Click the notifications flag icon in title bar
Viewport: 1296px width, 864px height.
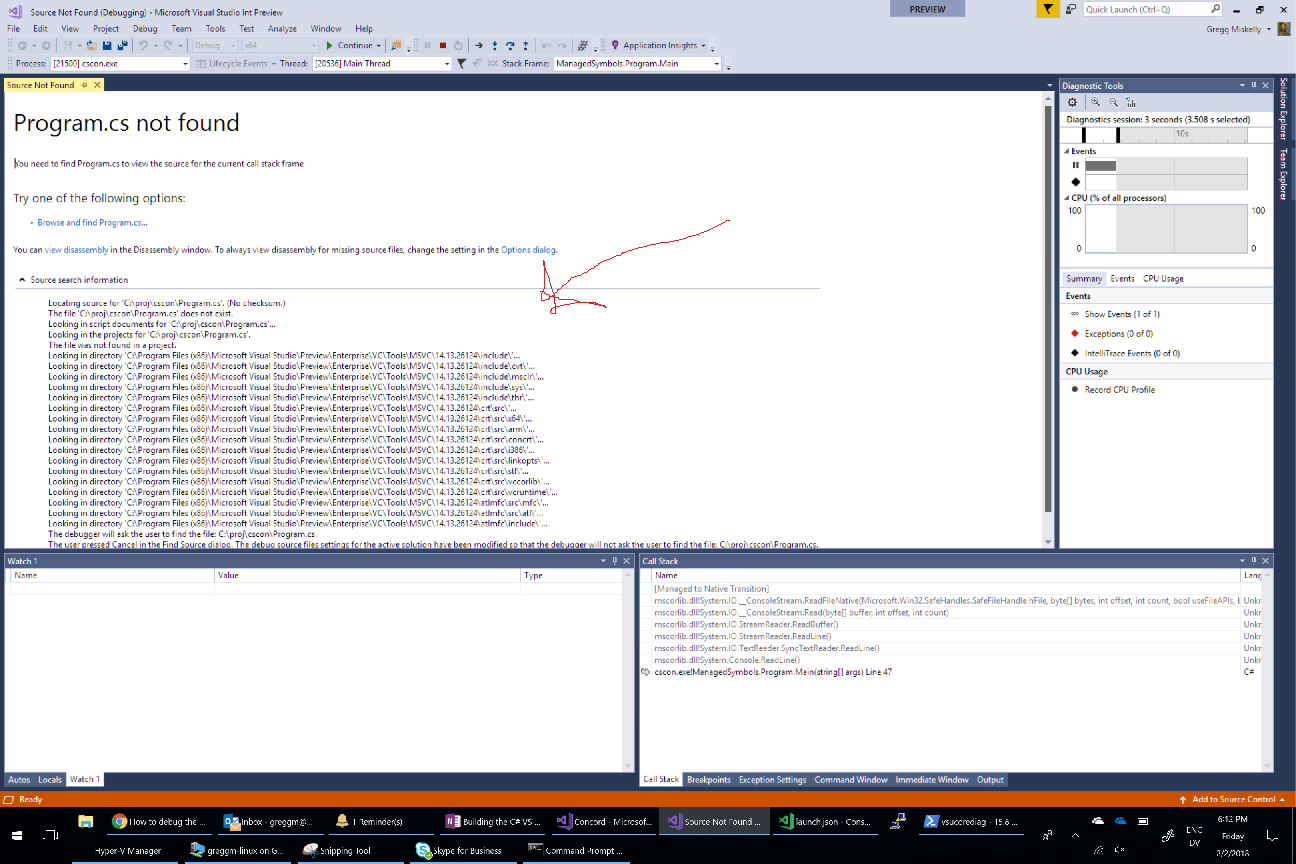1046,9
